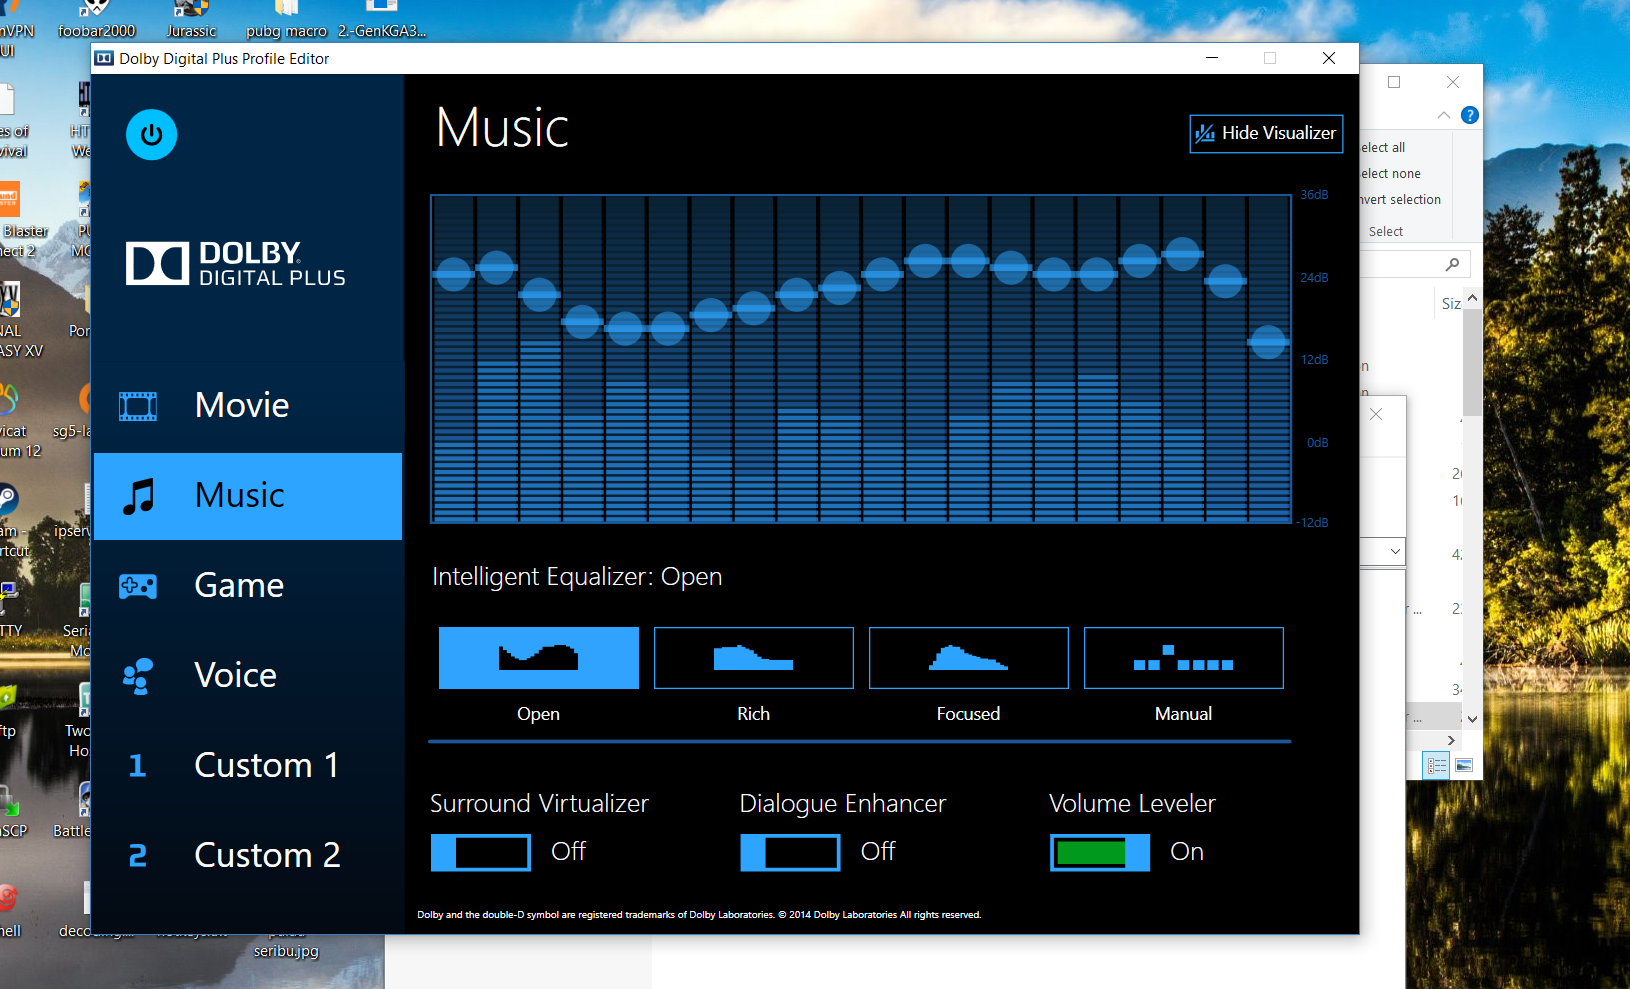Click help icon in Explorer window

tap(1469, 115)
